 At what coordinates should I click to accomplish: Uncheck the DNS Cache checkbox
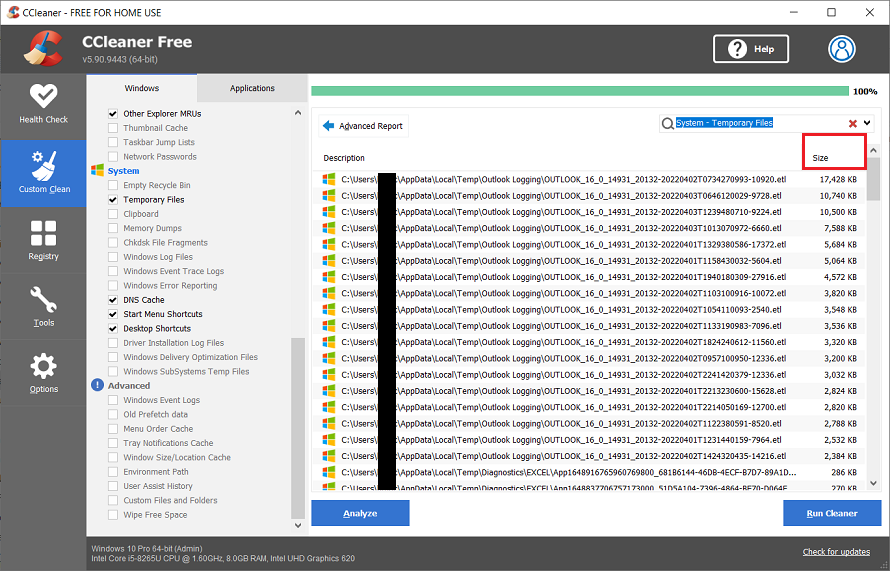113,300
